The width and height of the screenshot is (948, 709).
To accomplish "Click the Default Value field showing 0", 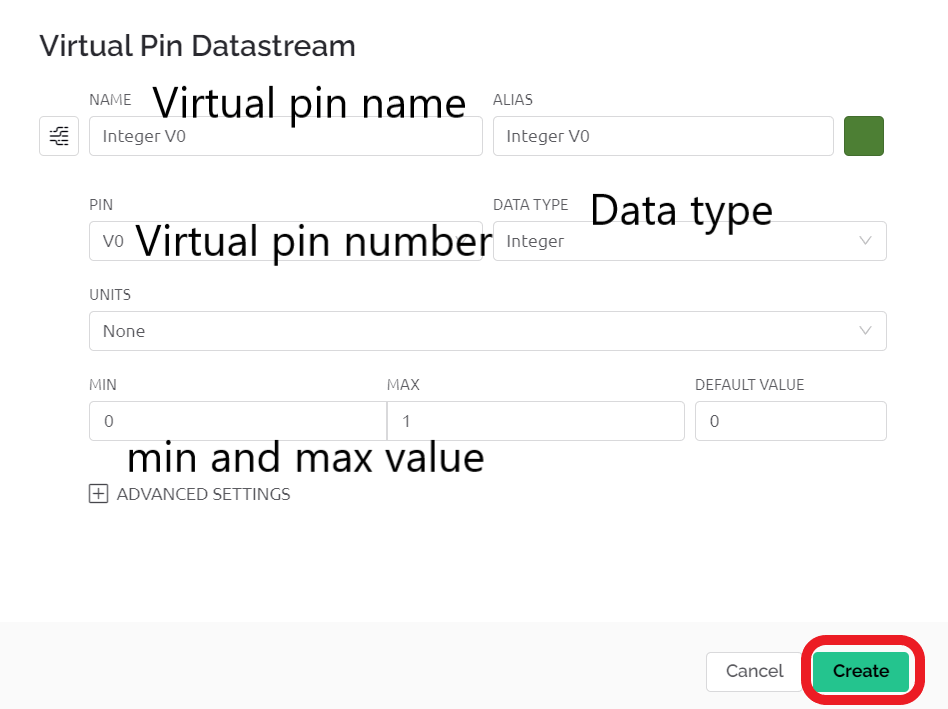I will pyautogui.click(x=790, y=421).
